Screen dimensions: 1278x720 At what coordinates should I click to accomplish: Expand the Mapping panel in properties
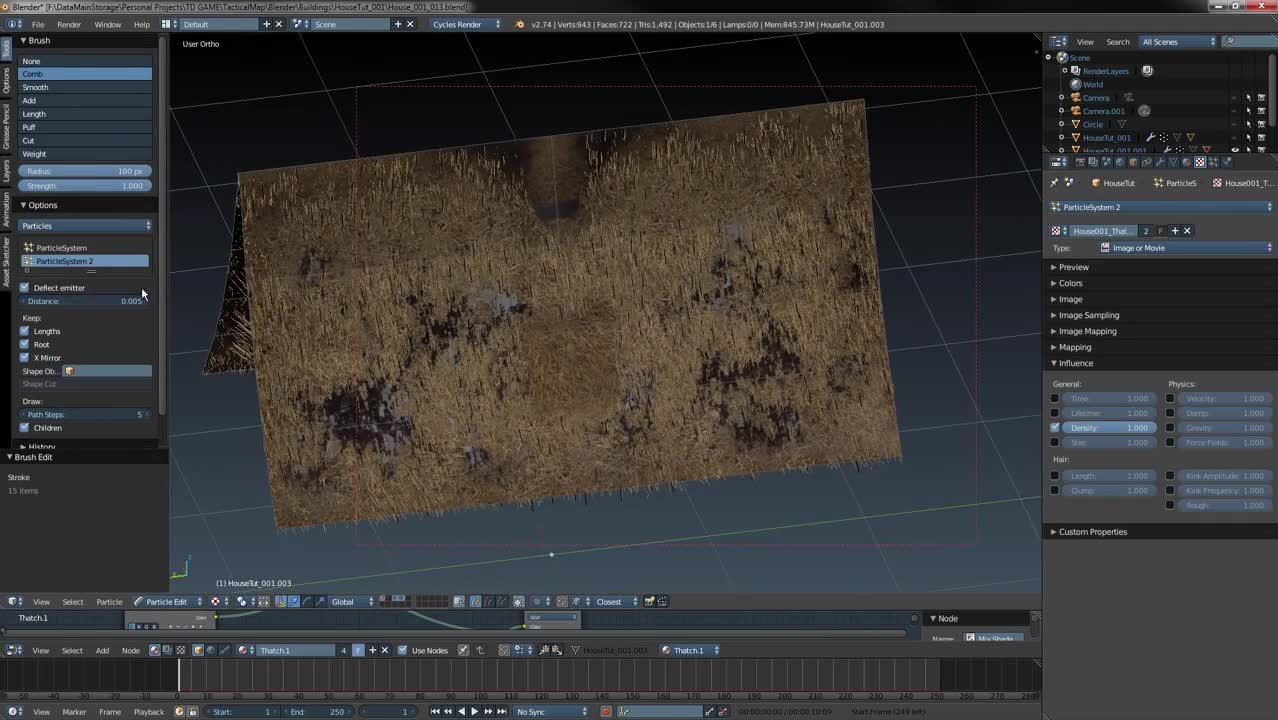point(1075,347)
